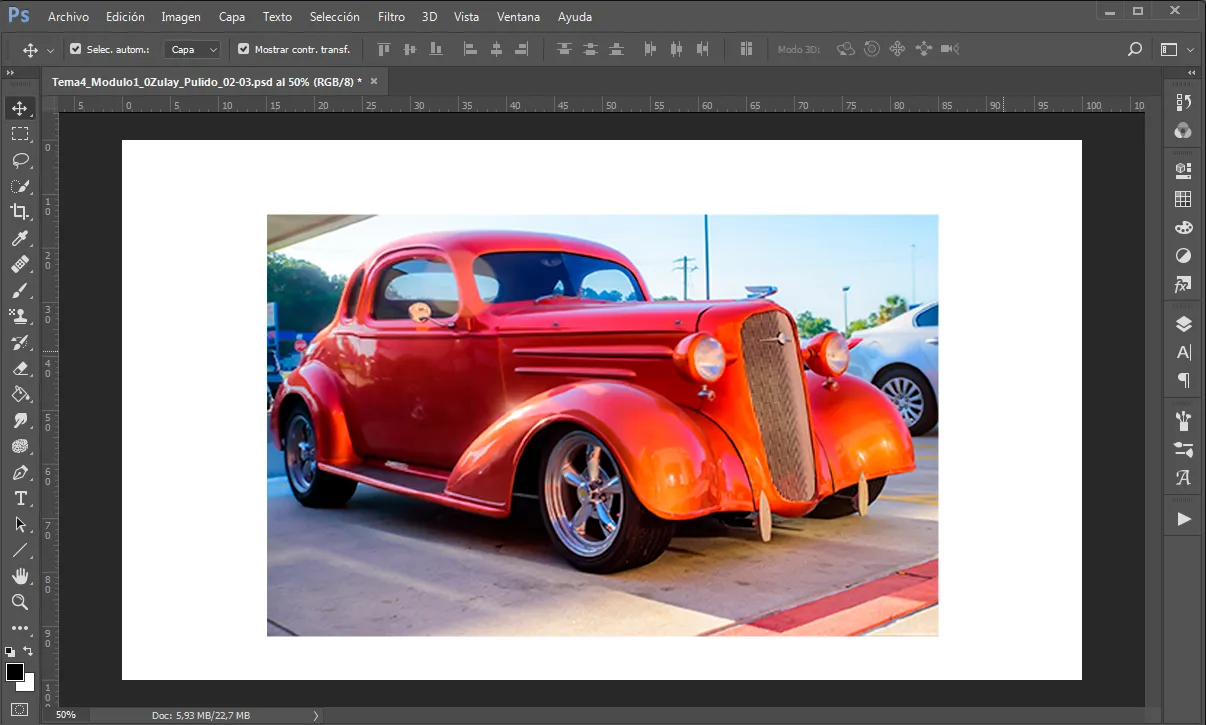Select the Zoom tool
1206x725 pixels.
coord(20,602)
